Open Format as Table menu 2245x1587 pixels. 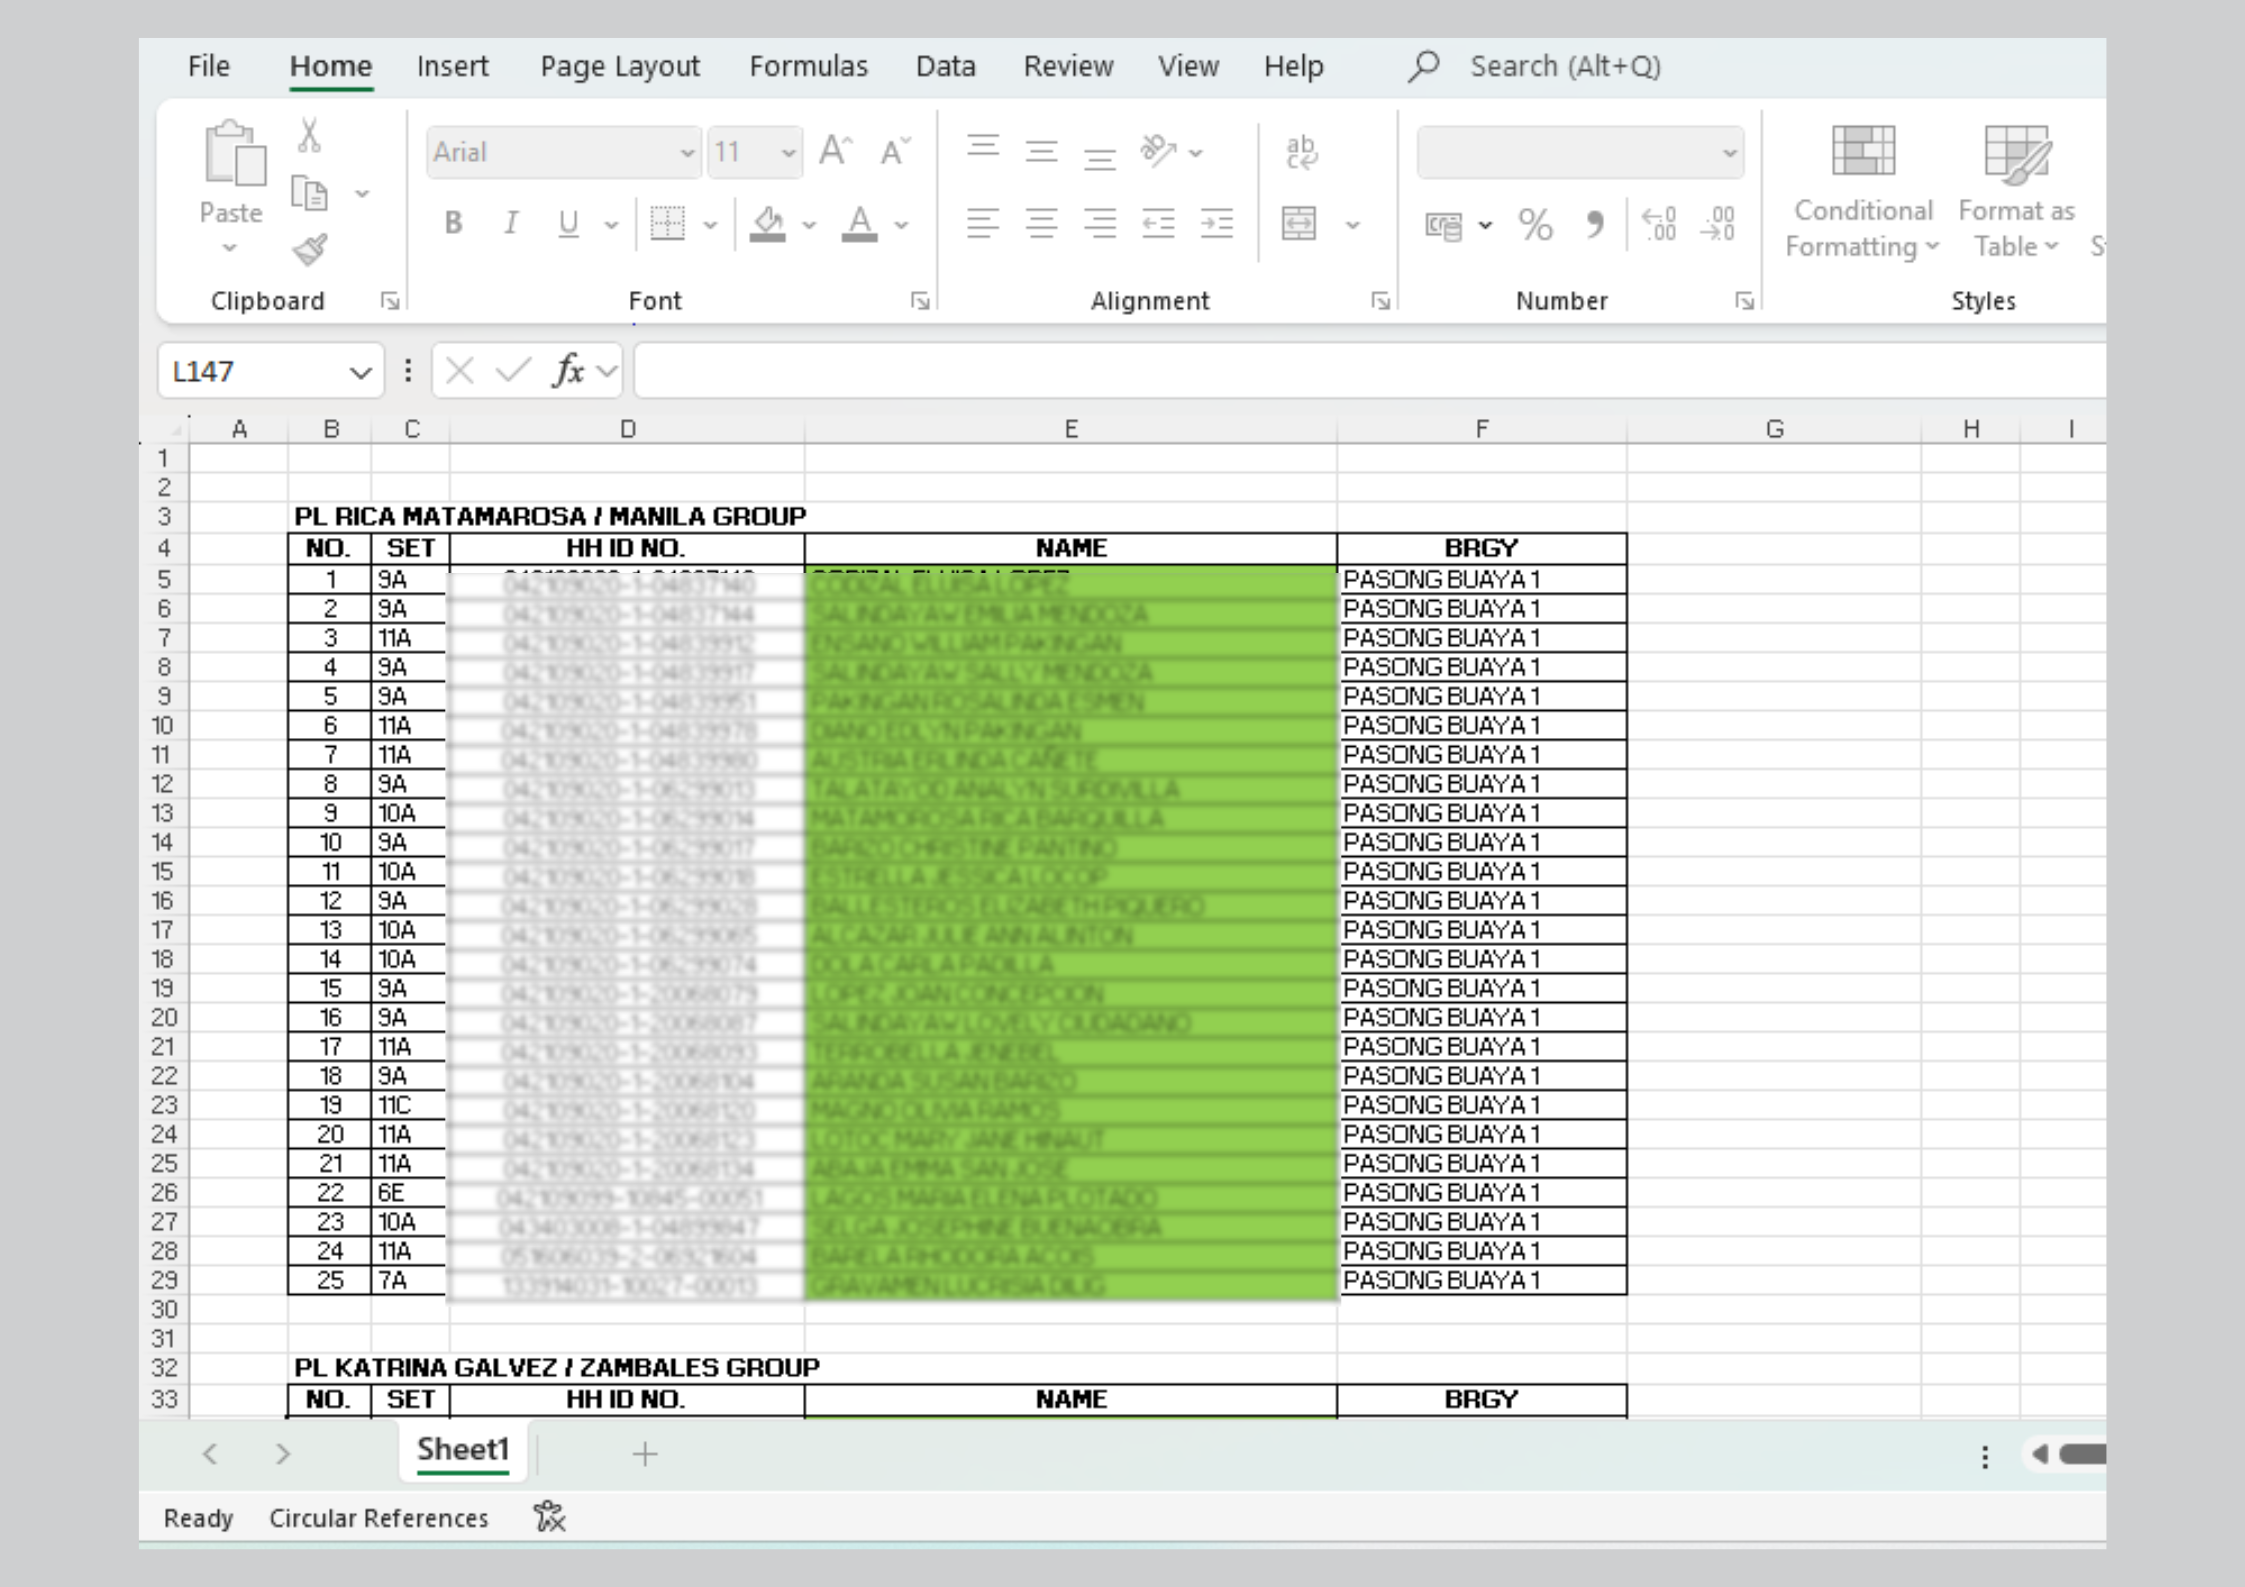pyautogui.click(x=2016, y=192)
